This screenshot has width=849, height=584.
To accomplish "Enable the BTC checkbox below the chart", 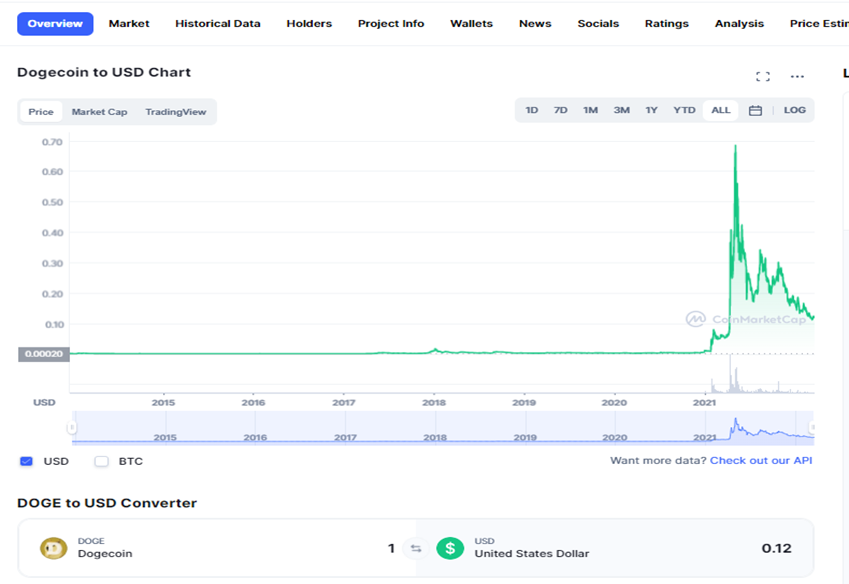I will (x=101, y=461).
